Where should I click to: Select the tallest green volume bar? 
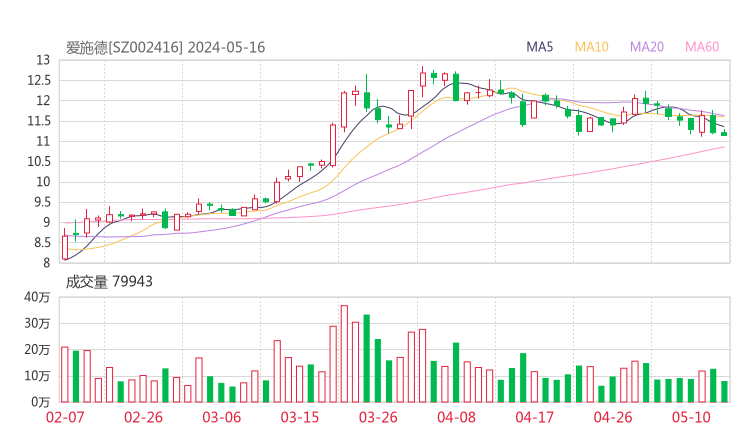coord(367,358)
